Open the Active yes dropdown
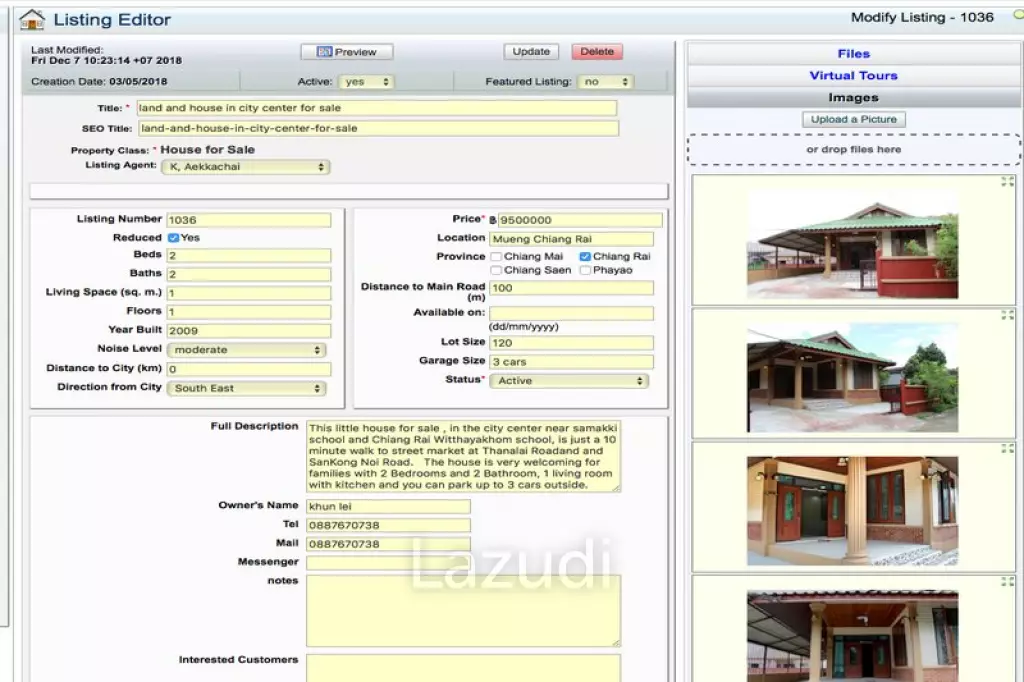This screenshot has width=1024, height=682. (366, 82)
